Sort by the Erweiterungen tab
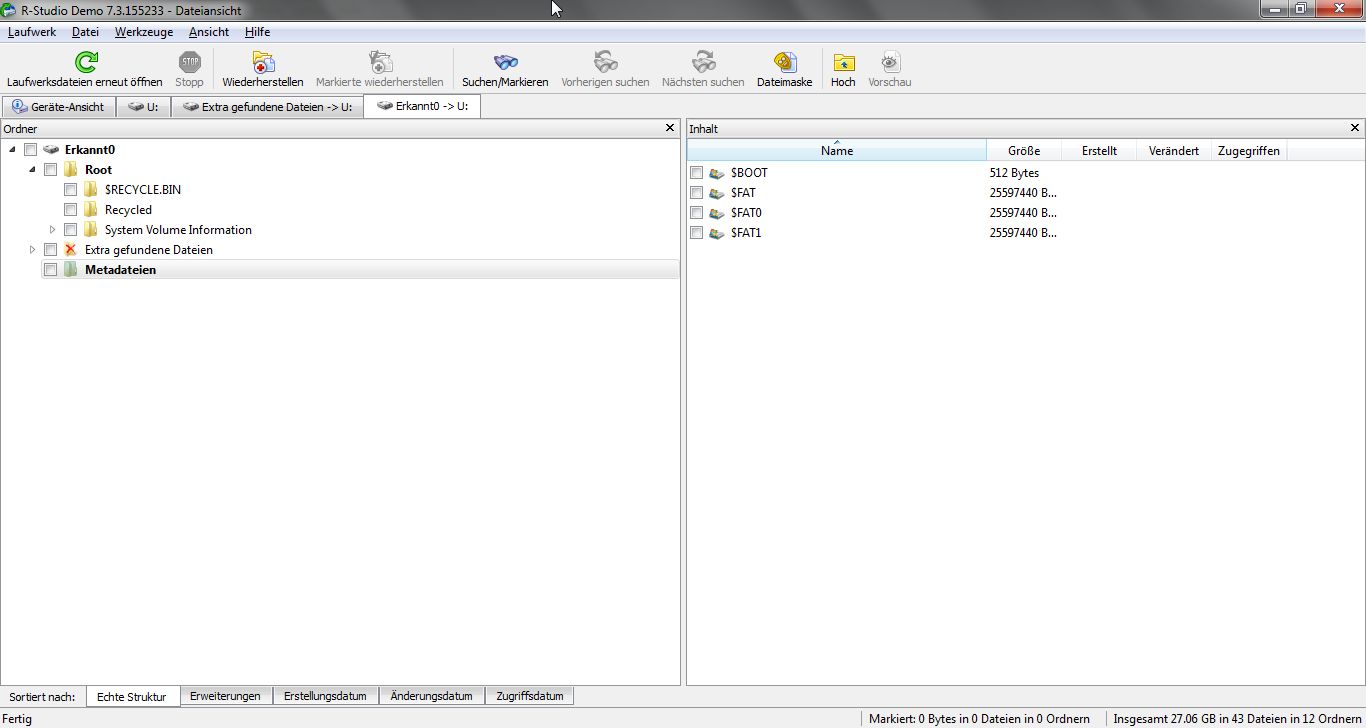 click(x=225, y=696)
